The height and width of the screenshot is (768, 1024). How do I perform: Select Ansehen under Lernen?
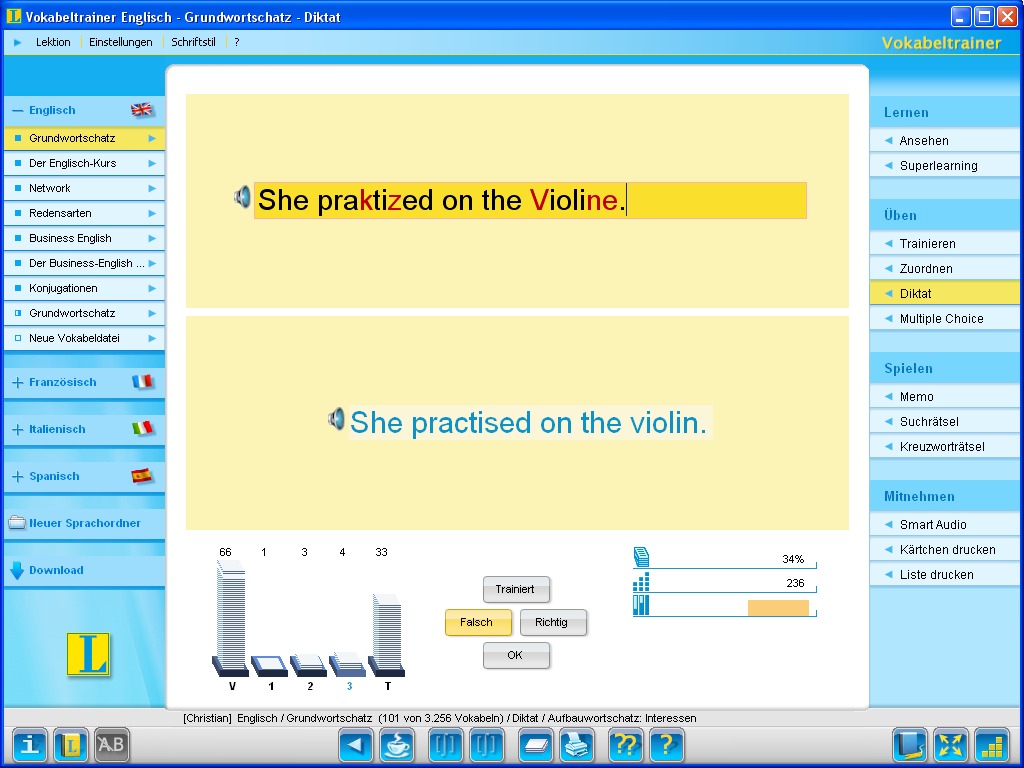pos(944,140)
